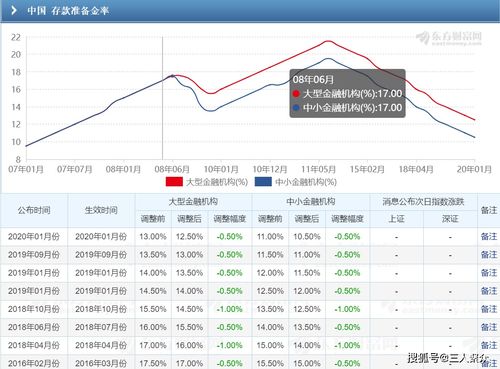Select x-axis label 07年01月
The height and width of the screenshot is (369, 500).
click(x=26, y=169)
